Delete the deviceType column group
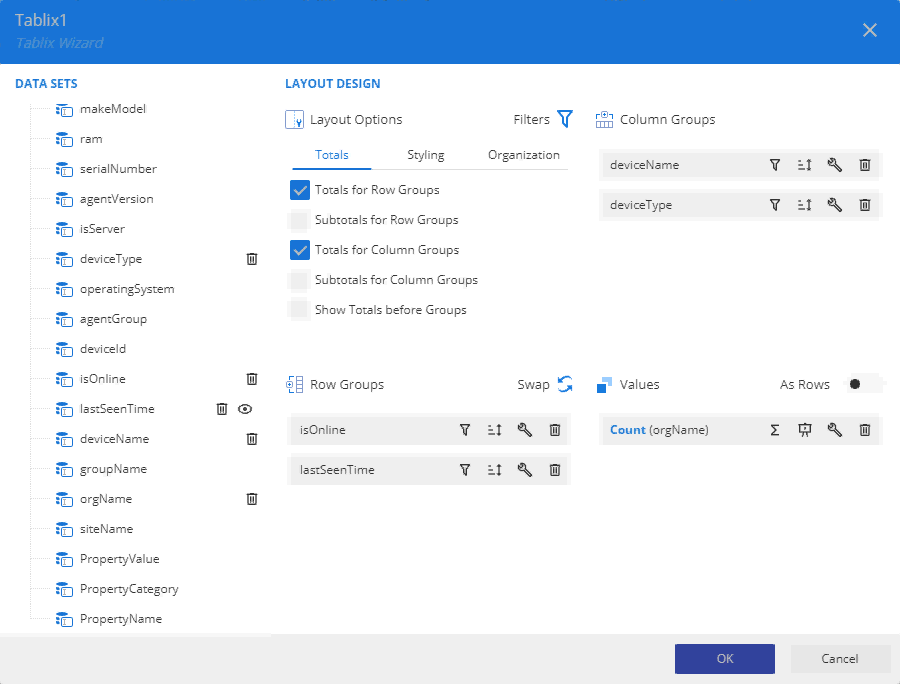The width and height of the screenshot is (900, 684). tap(865, 205)
